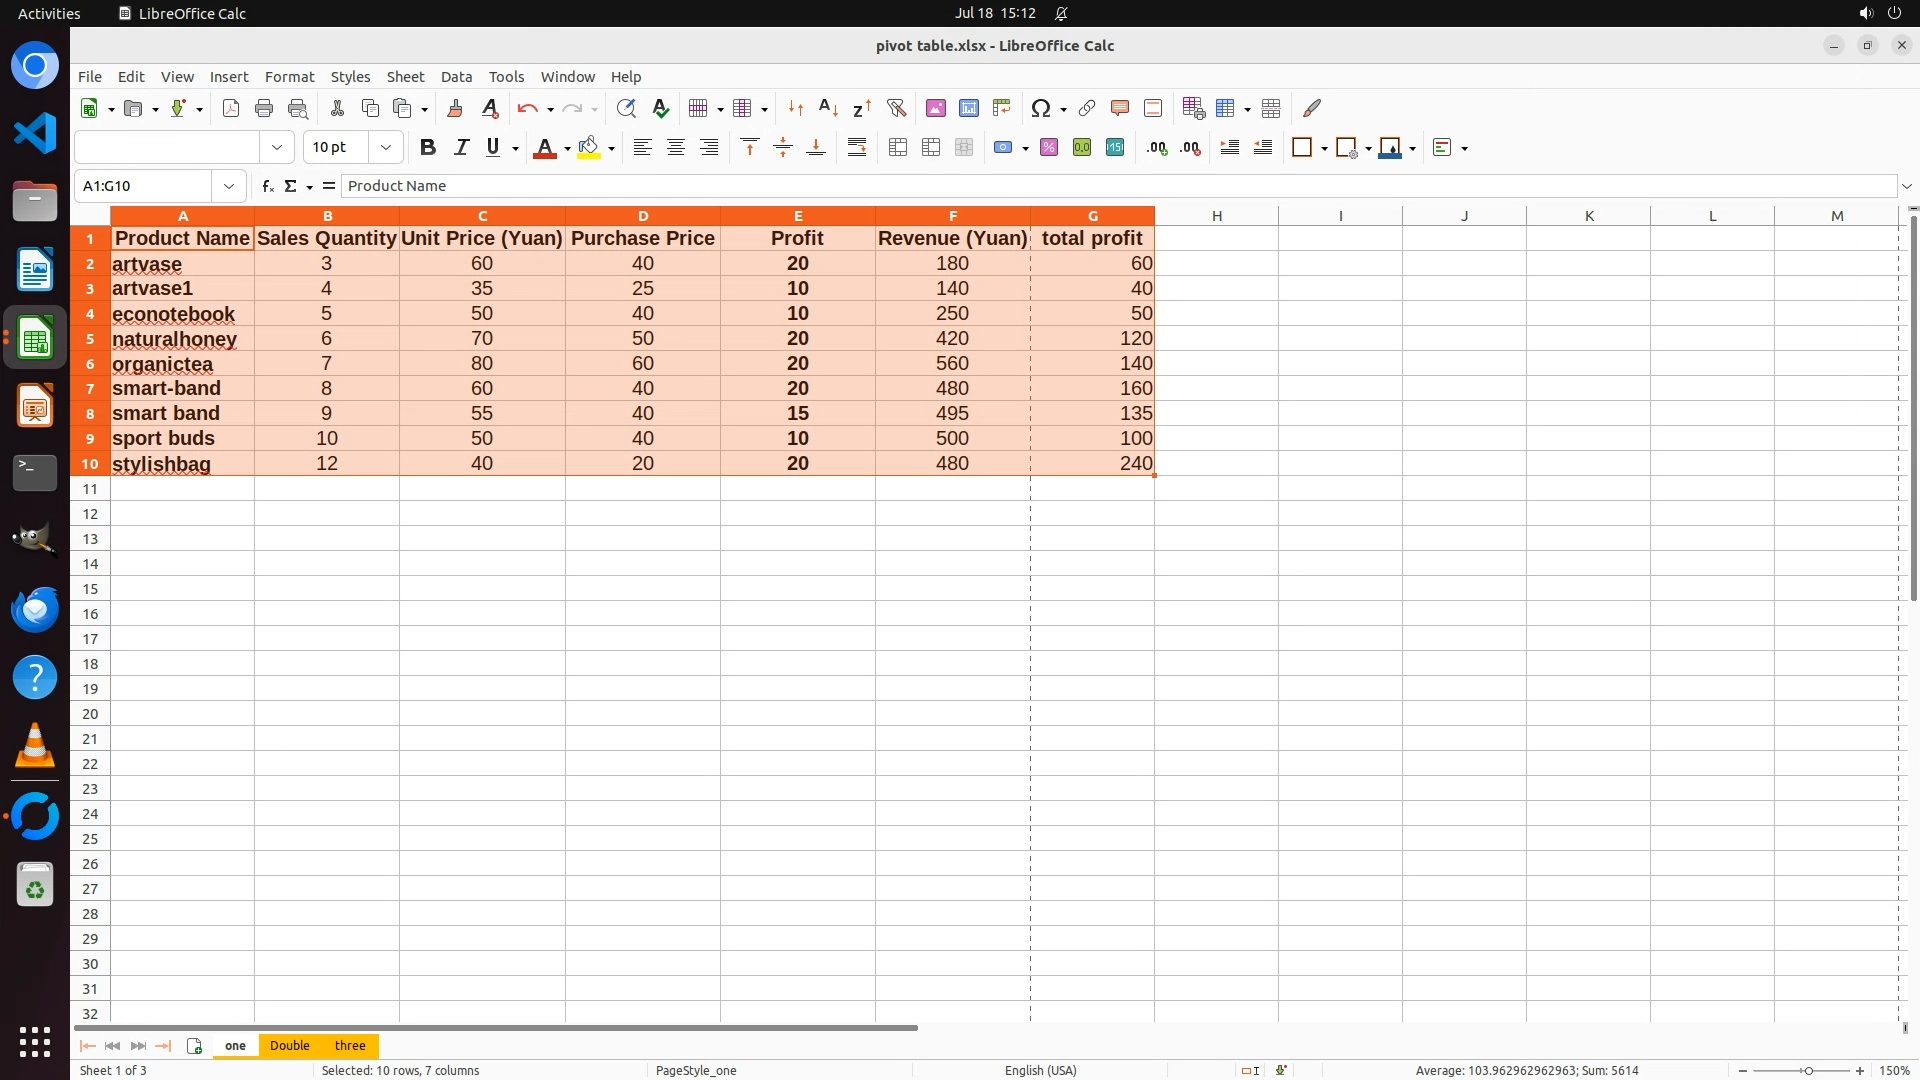Toggle Wrap Text for cells
The image size is (1920, 1080).
857,147
